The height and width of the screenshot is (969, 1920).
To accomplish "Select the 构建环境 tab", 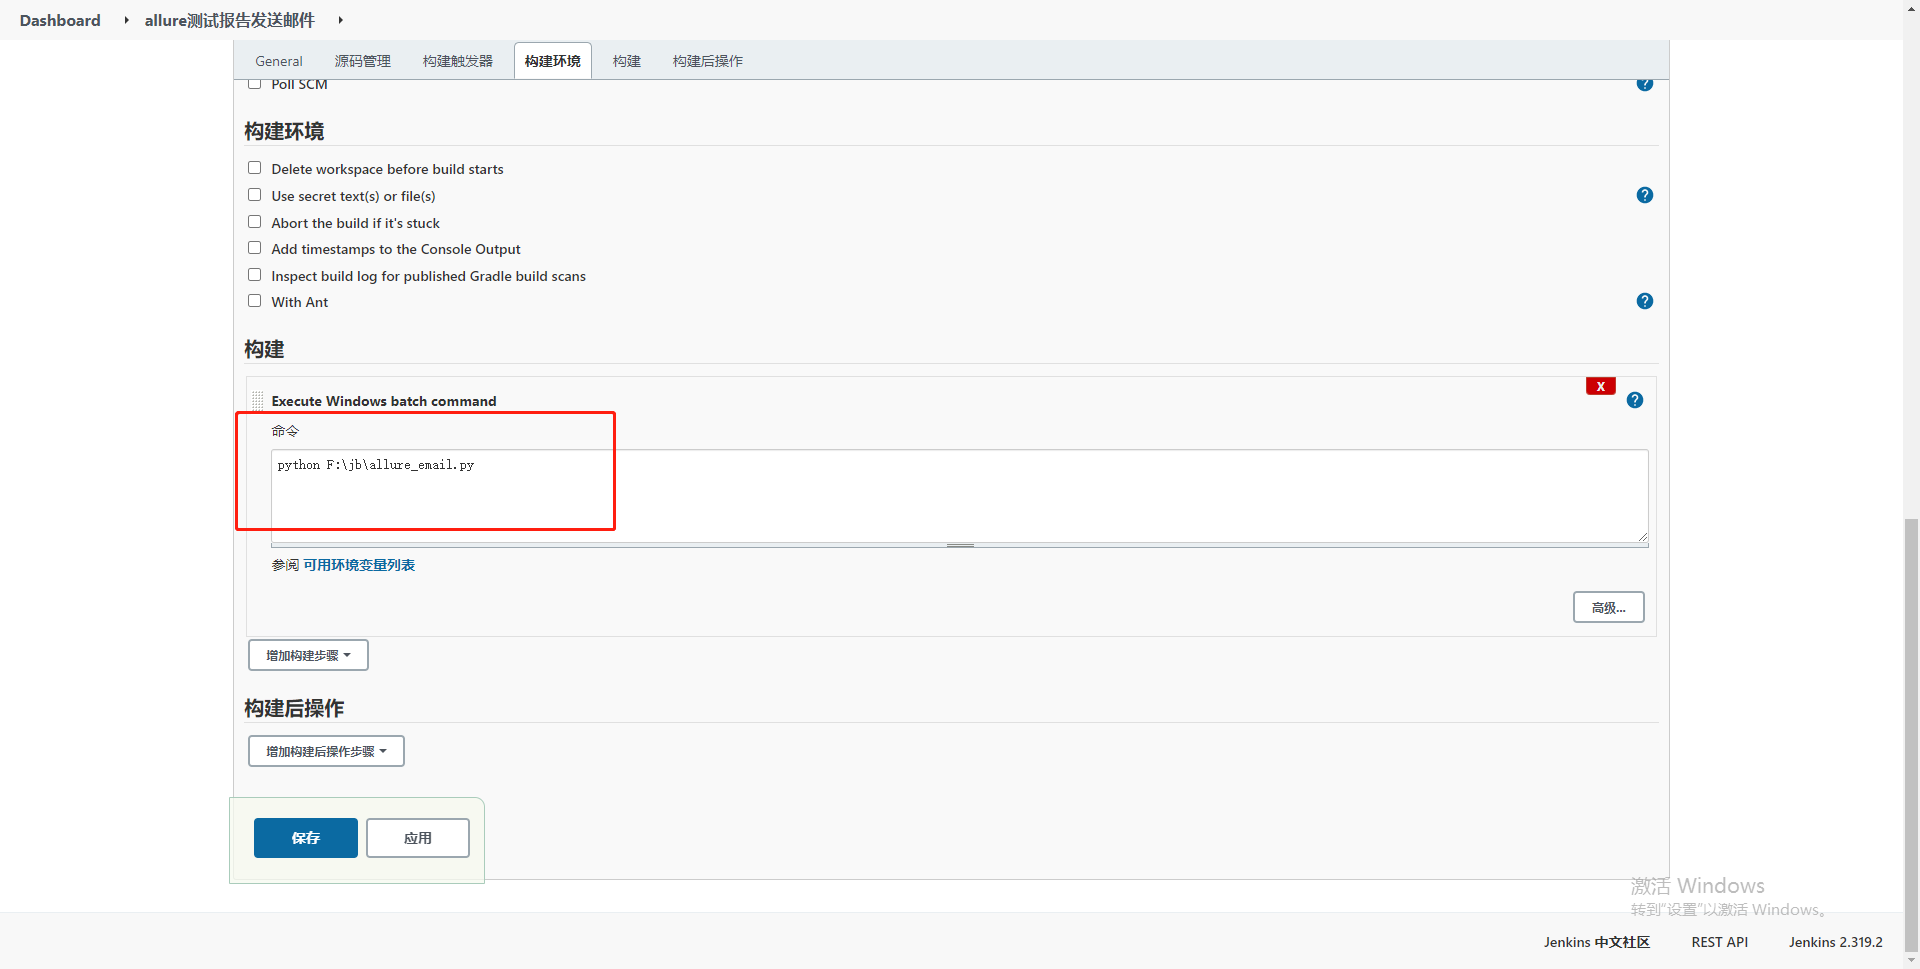I will point(553,61).
